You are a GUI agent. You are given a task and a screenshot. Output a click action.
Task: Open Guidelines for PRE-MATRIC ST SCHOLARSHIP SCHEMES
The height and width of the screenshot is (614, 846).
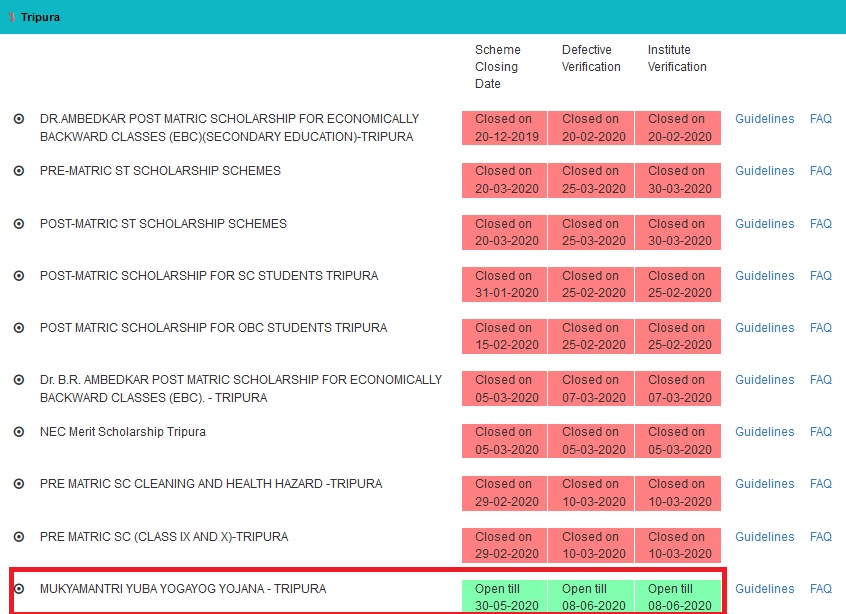click(x=765, y=171)
